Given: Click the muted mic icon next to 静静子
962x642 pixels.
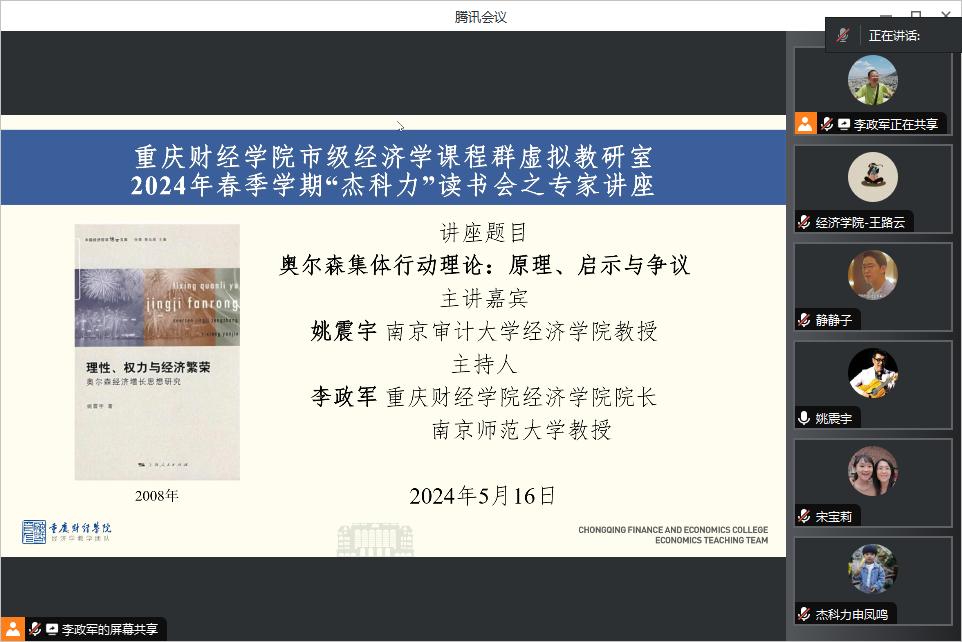Looking at the screenshot, I should 804,320.
